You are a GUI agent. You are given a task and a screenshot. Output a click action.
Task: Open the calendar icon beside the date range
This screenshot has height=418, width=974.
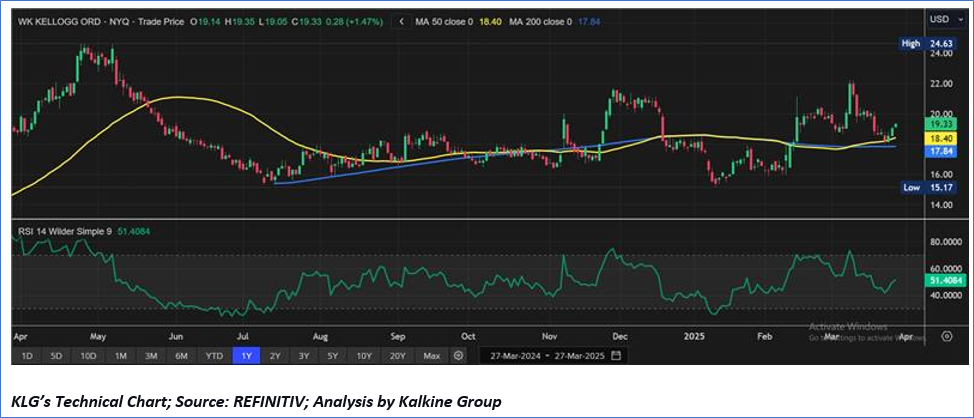pyautogui.click(x=616, y=356)
